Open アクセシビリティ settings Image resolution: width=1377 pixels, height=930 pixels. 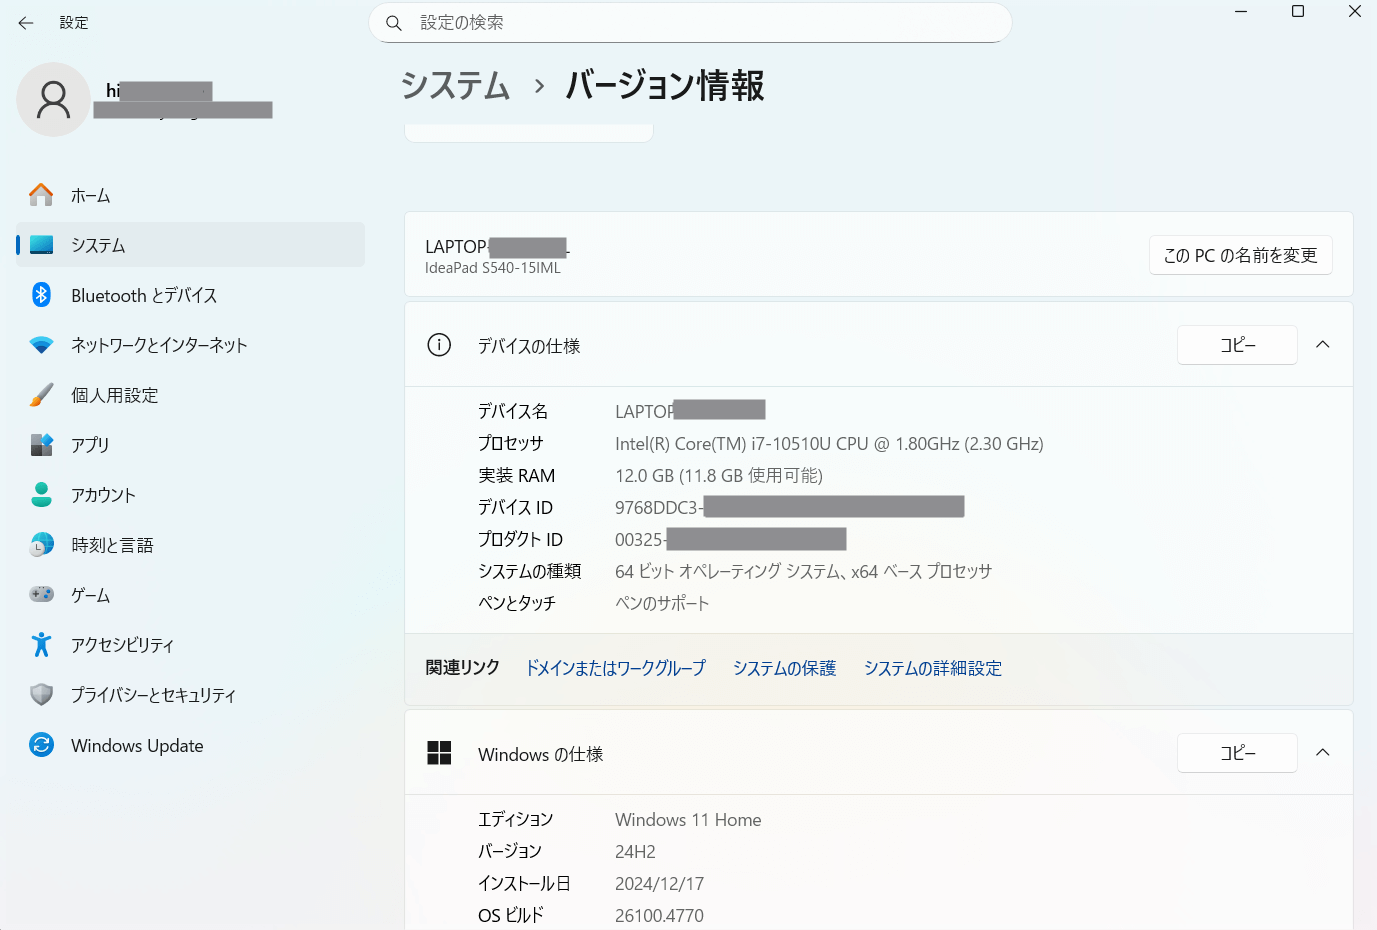pyautogui.click(x=190, y=645)
